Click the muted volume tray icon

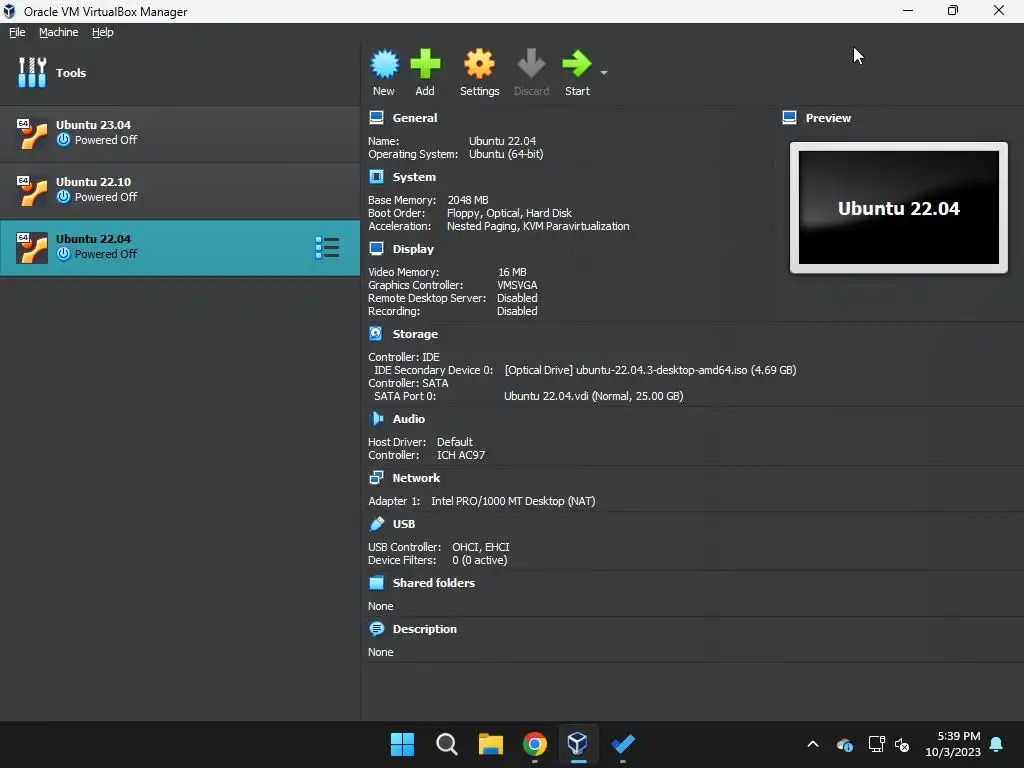902,744
